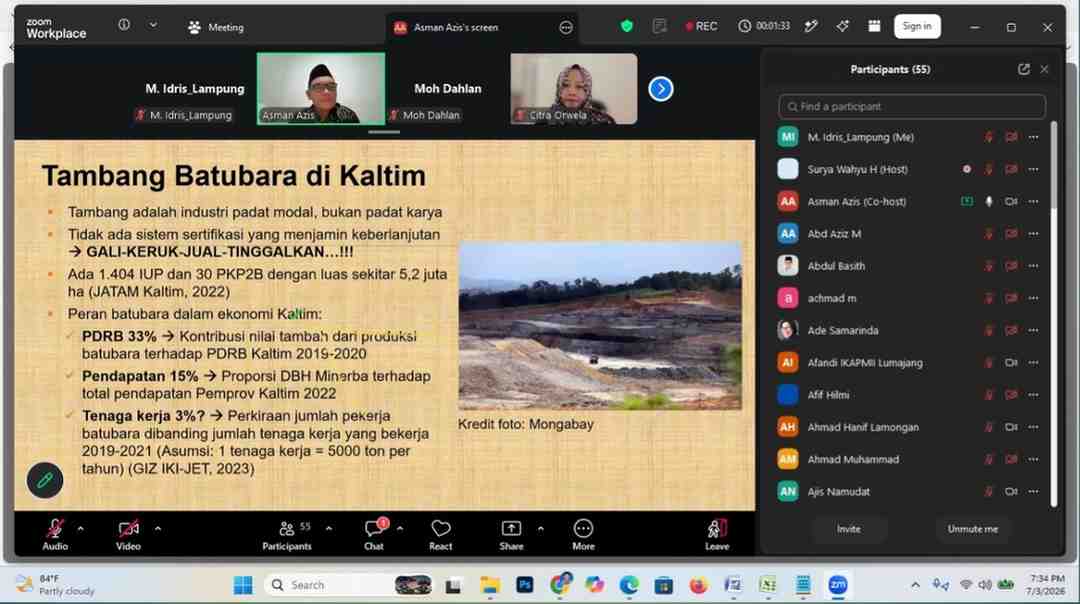The image size is (1080, 604).
Task: Click the mining site photo on slide
Action: coord(600,325)
